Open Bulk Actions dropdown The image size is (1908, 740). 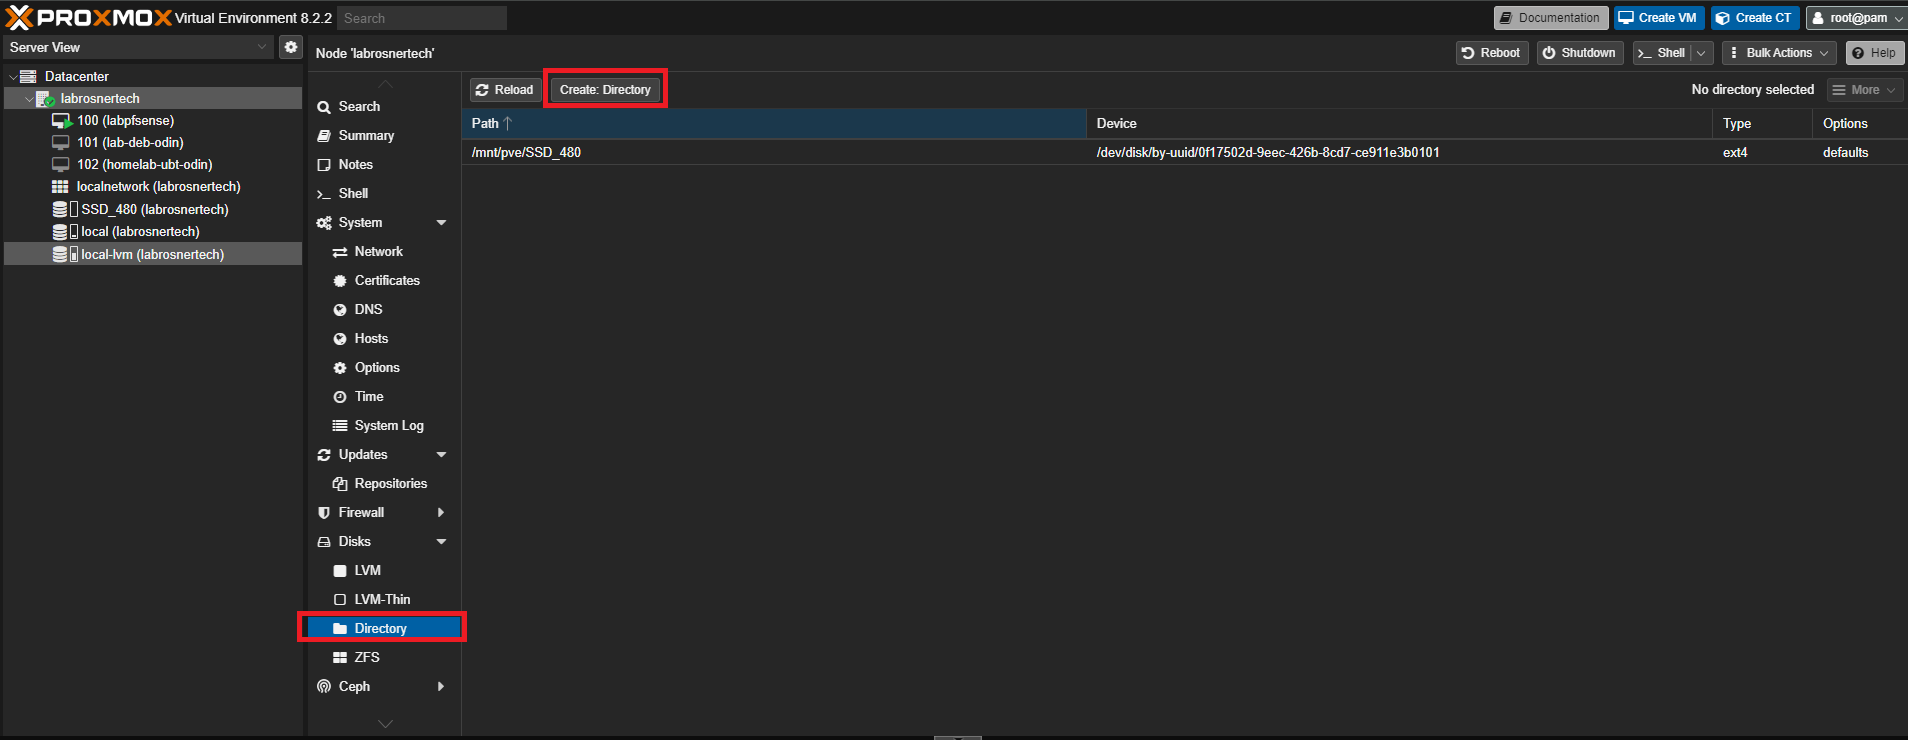coord(1779,53)
